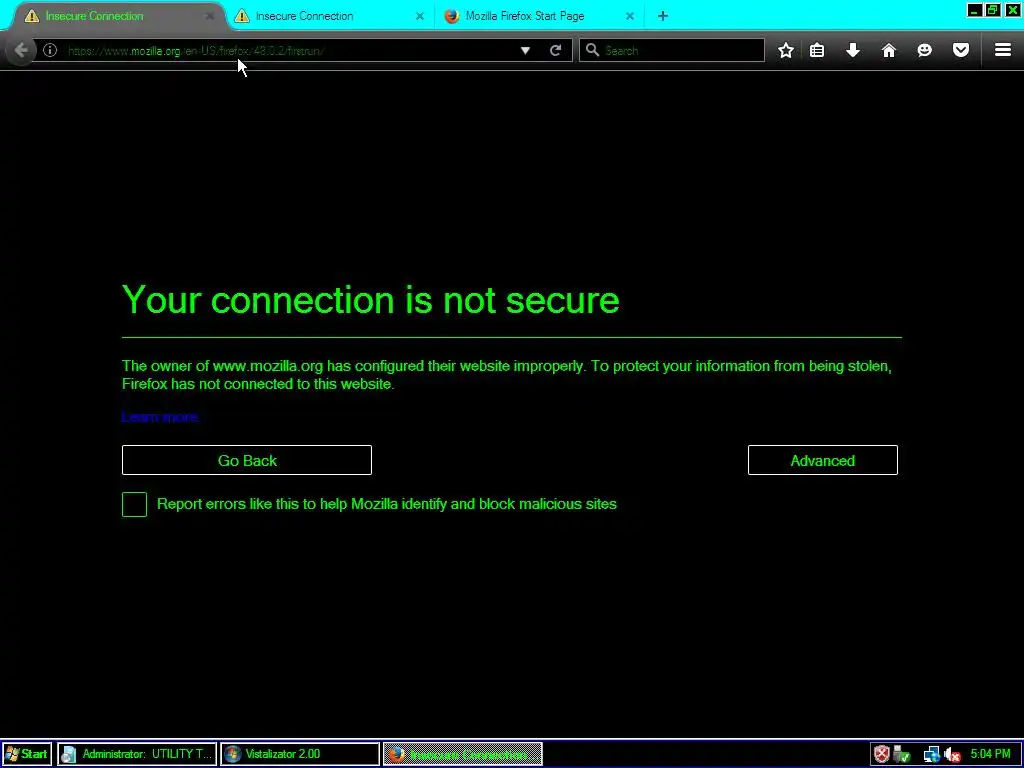Click the 5:04 PM clock
The height and width of the screenshot is (768, 1024).
(x=991, y=754)
